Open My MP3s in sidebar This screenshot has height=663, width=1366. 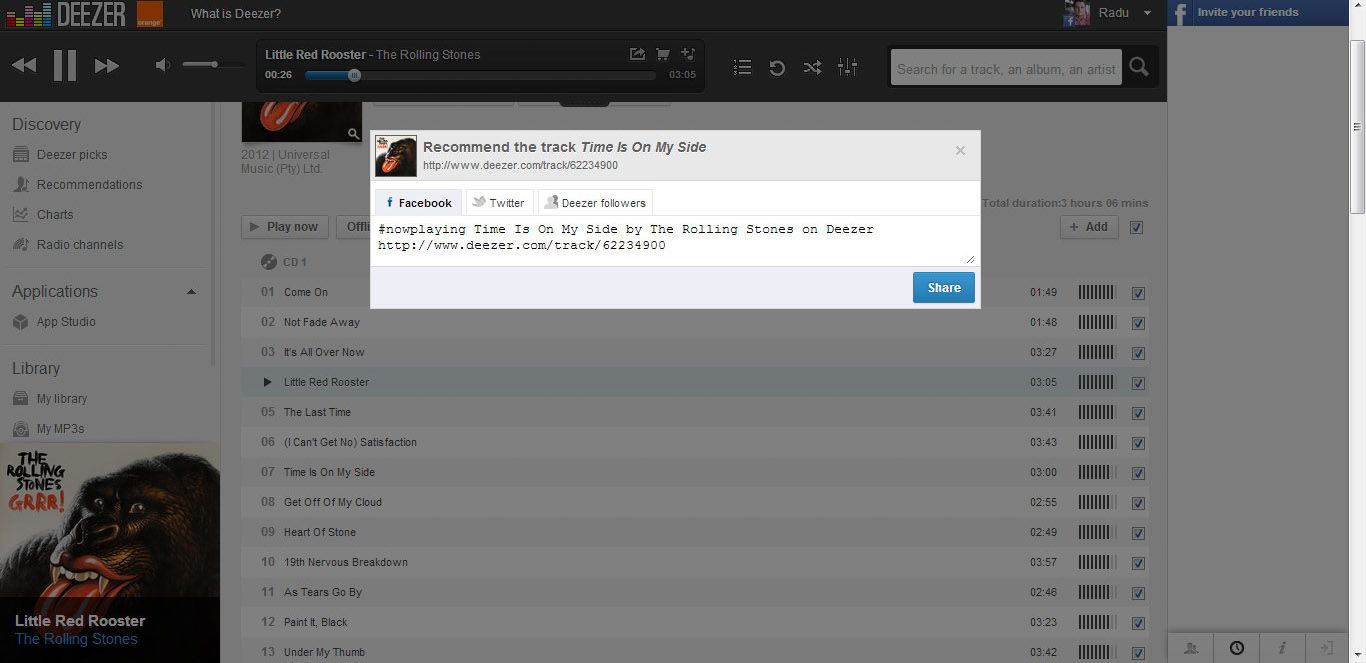coord(60,429)
